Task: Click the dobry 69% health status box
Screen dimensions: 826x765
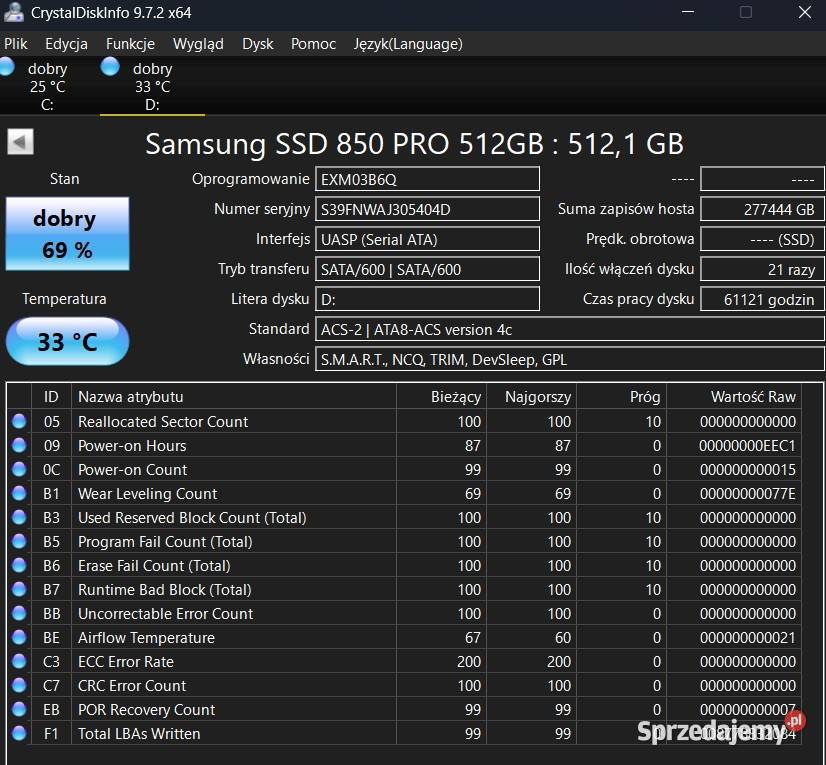Action: (66, 232)
